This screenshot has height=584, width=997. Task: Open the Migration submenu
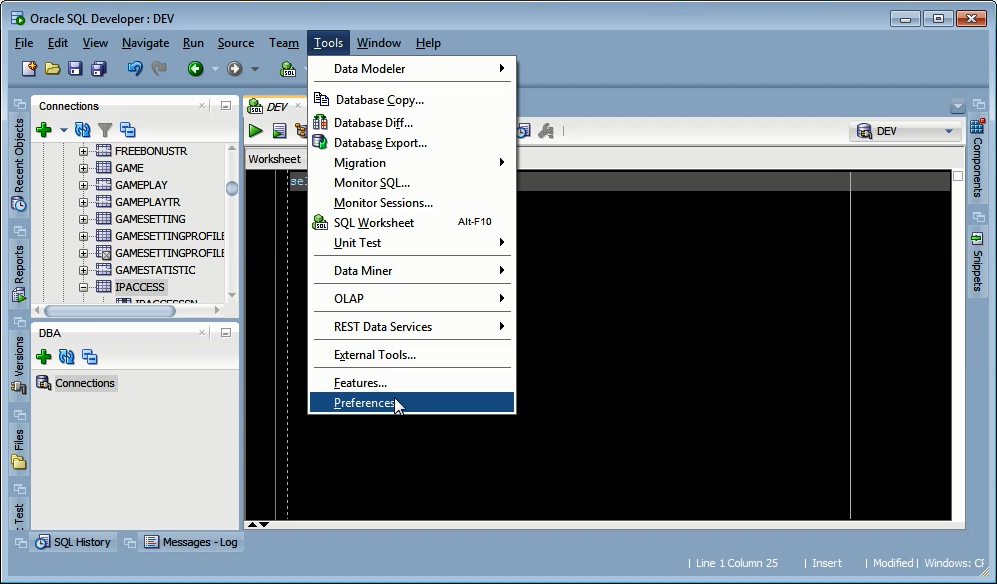pyautogui.click(x=411, y=163)
